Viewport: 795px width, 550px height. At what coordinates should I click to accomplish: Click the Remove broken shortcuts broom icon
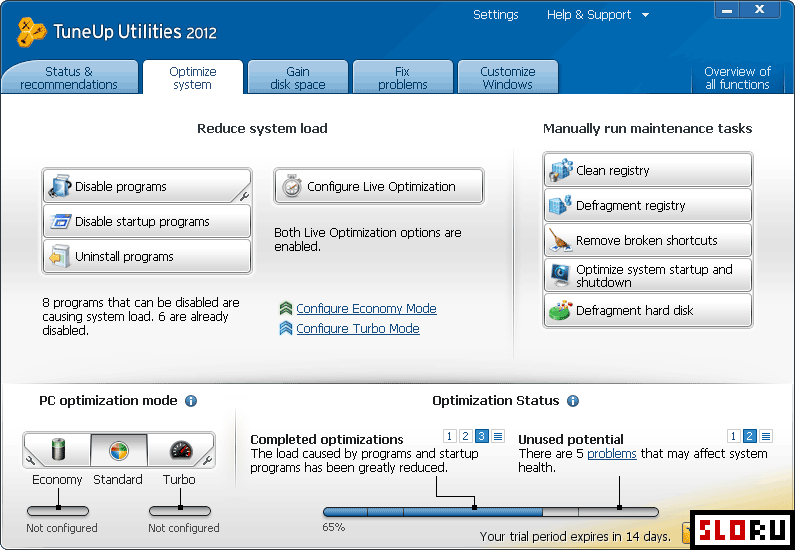[x=560, y=240]
